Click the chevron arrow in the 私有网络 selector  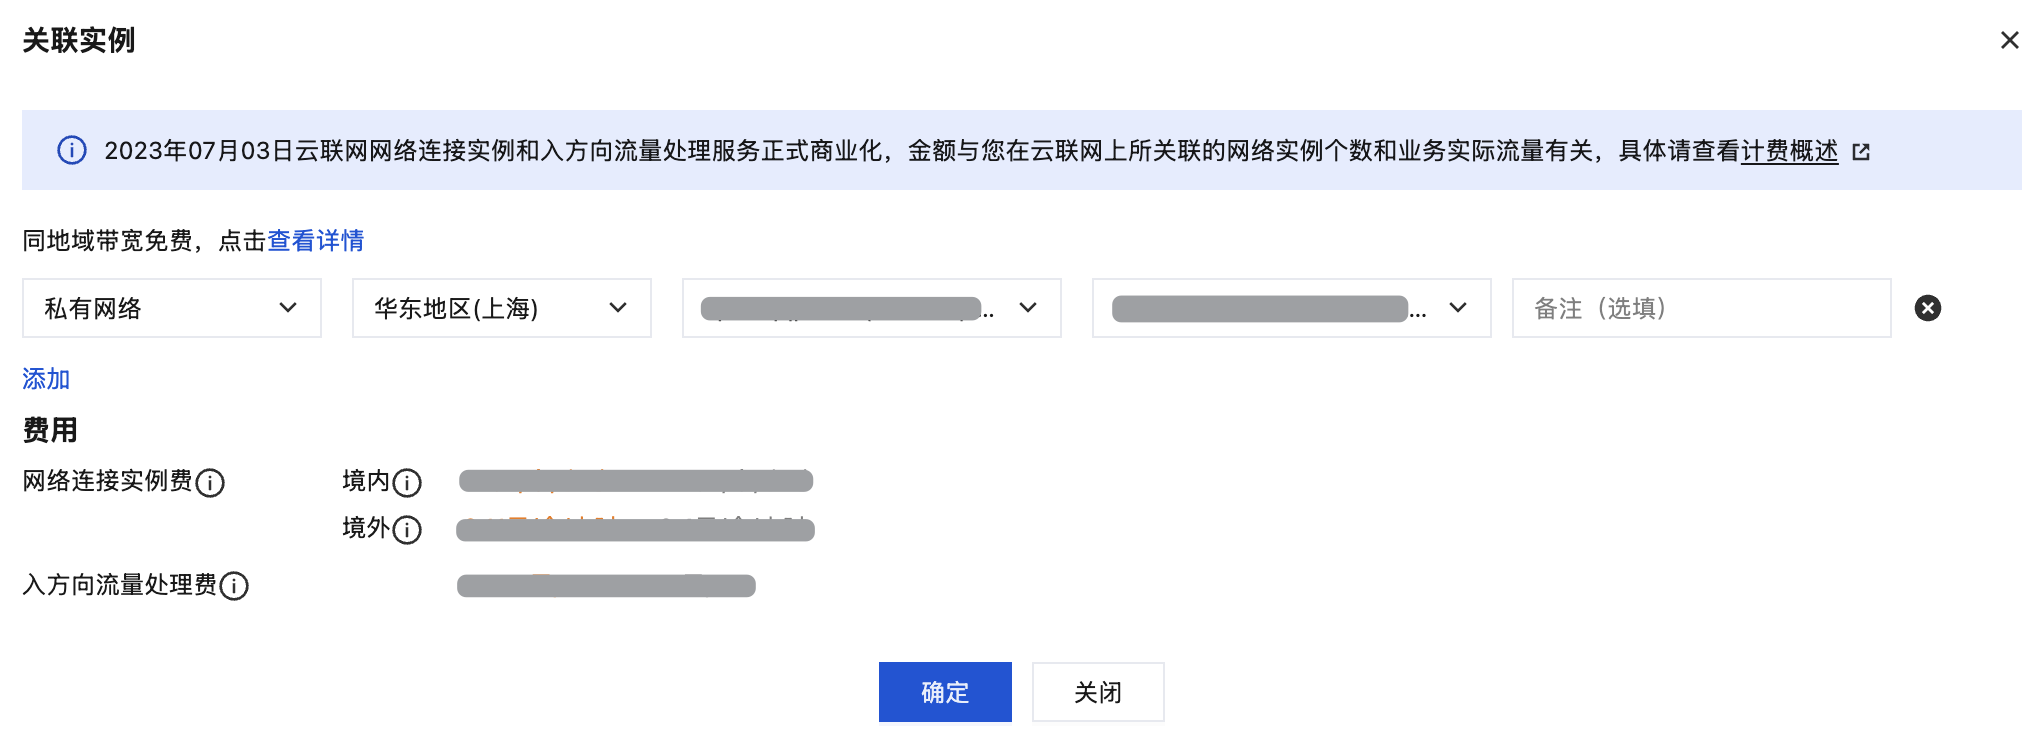coord(288,308)
